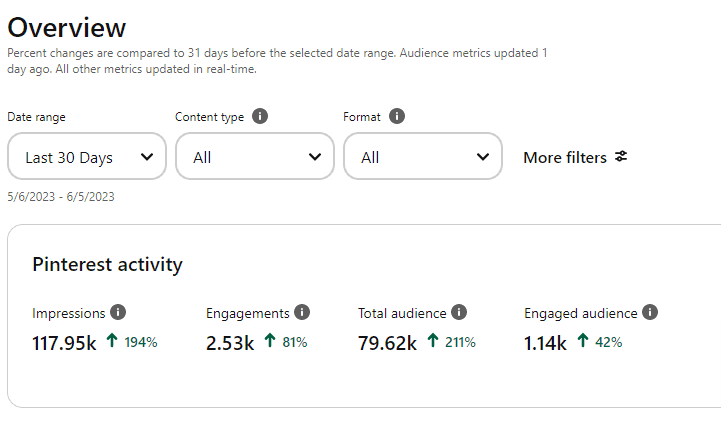Open the Last 30 Days date range dropdown
This screenshot has width=721, height=422.
coord(87,157)
